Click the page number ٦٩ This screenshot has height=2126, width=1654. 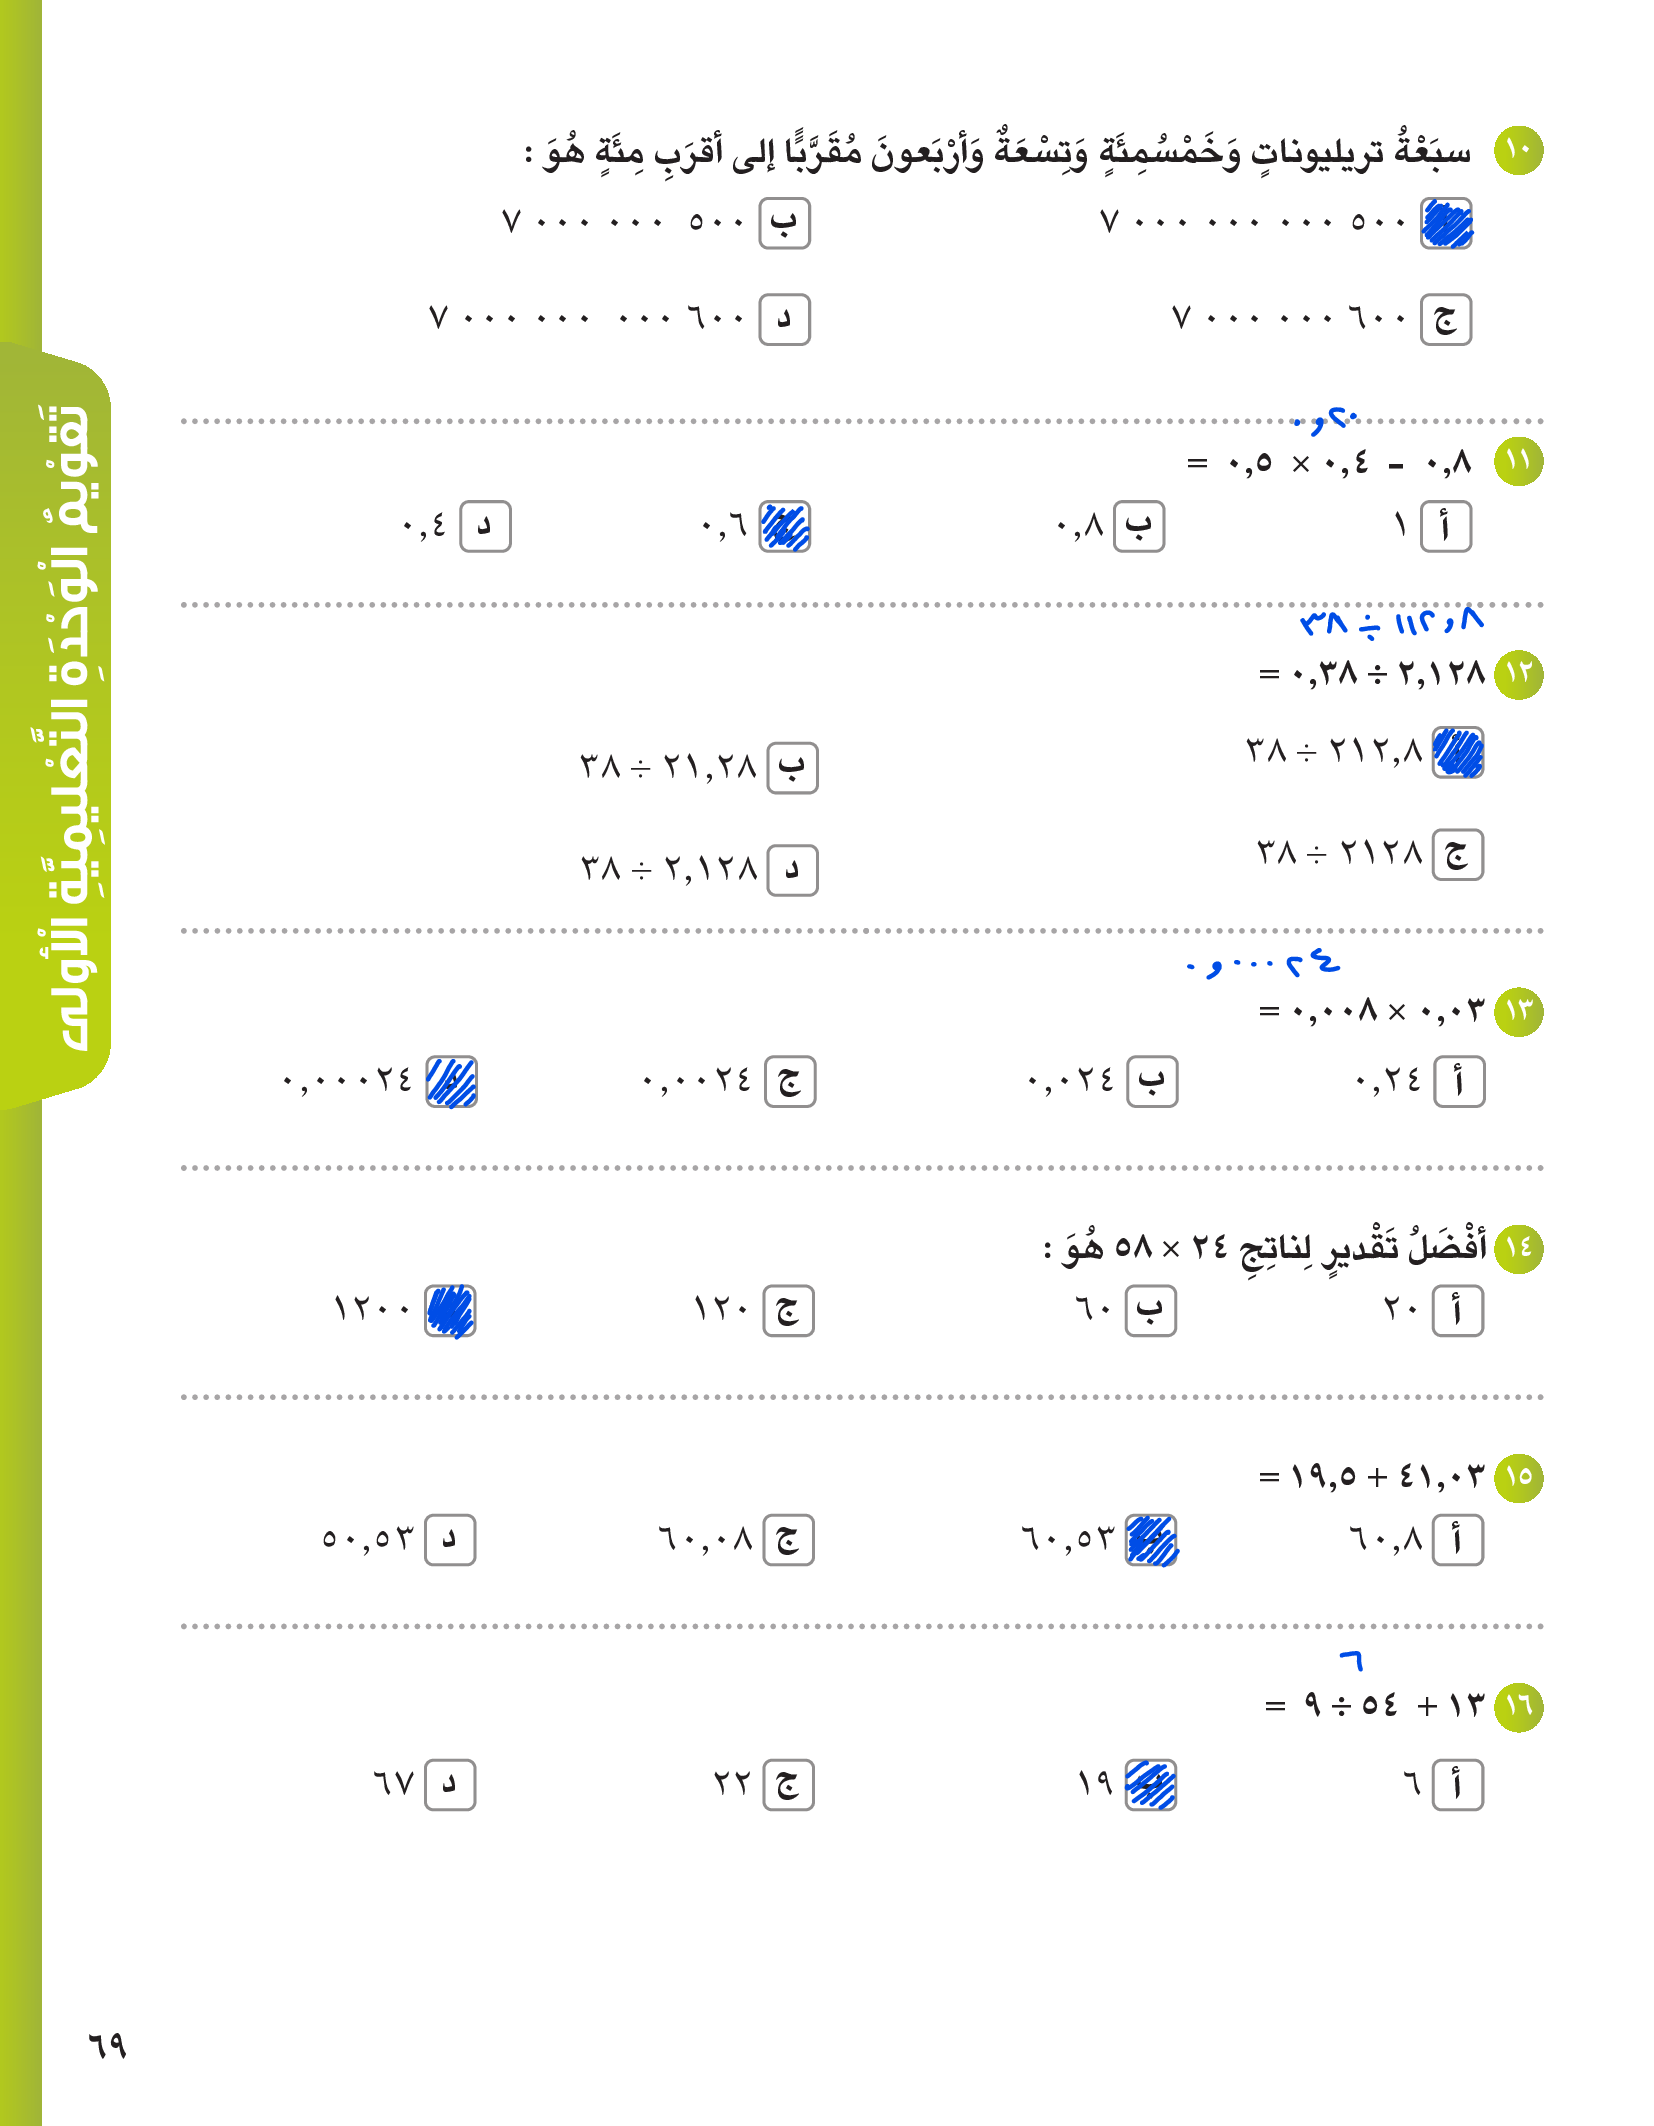(107, 2045)
